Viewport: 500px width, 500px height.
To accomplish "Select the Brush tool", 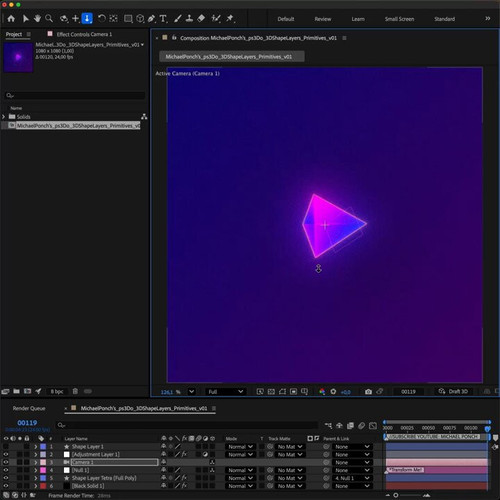I will point(178,19).
